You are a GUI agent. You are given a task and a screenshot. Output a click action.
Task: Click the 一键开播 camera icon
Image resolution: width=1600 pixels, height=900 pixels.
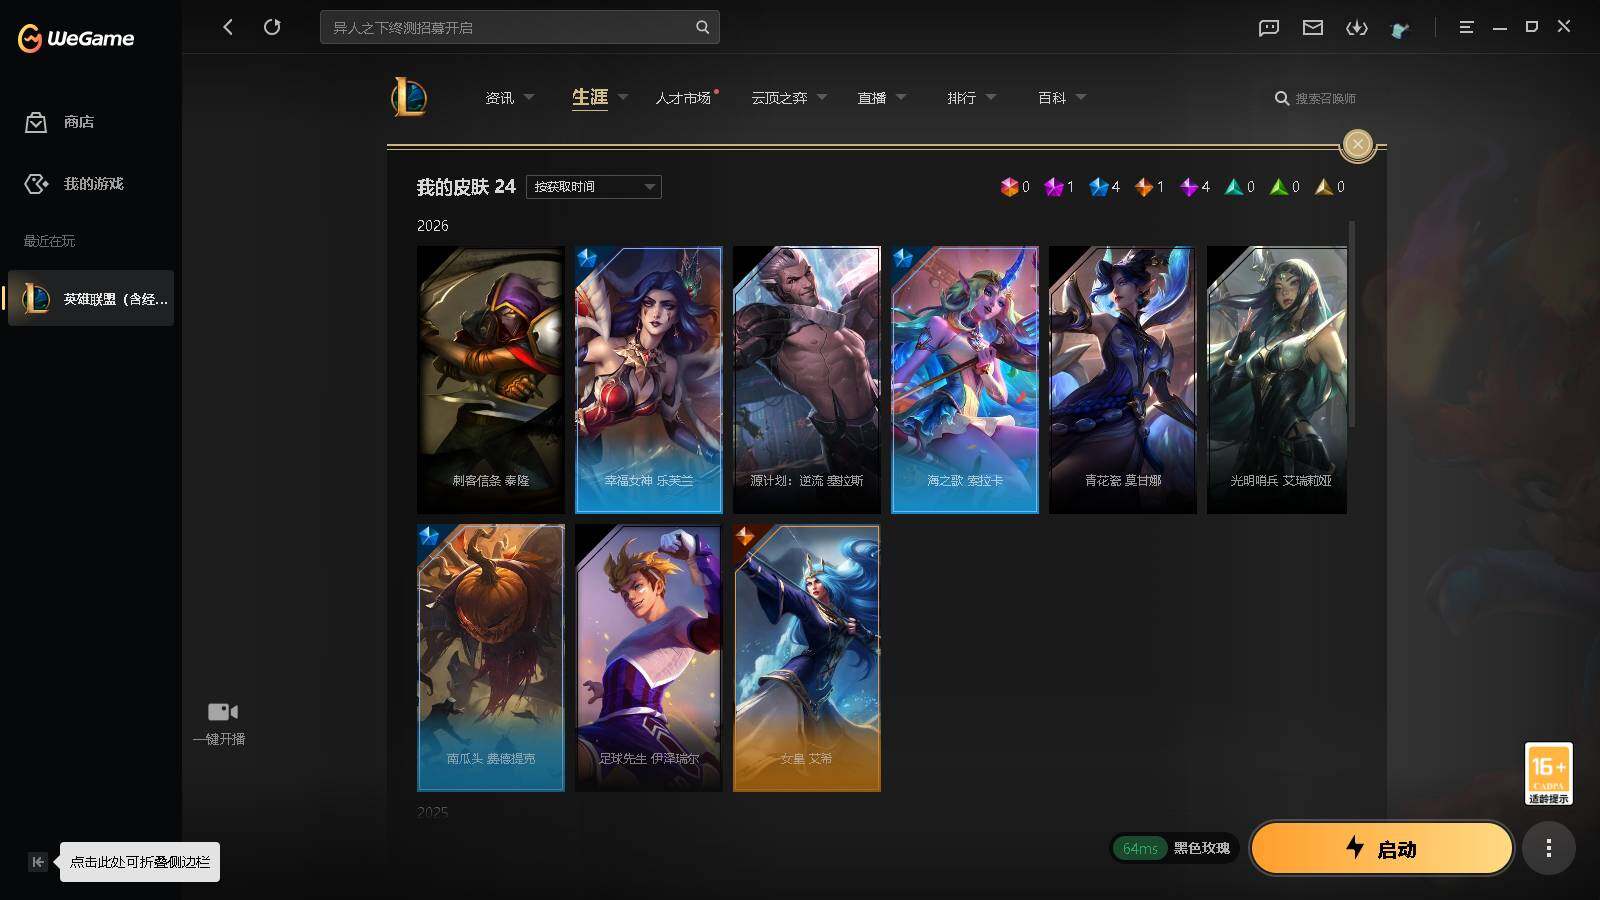222,712
